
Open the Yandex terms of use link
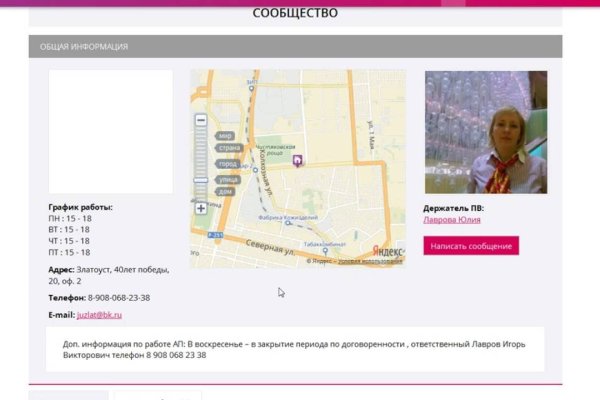tap(370, 261)
